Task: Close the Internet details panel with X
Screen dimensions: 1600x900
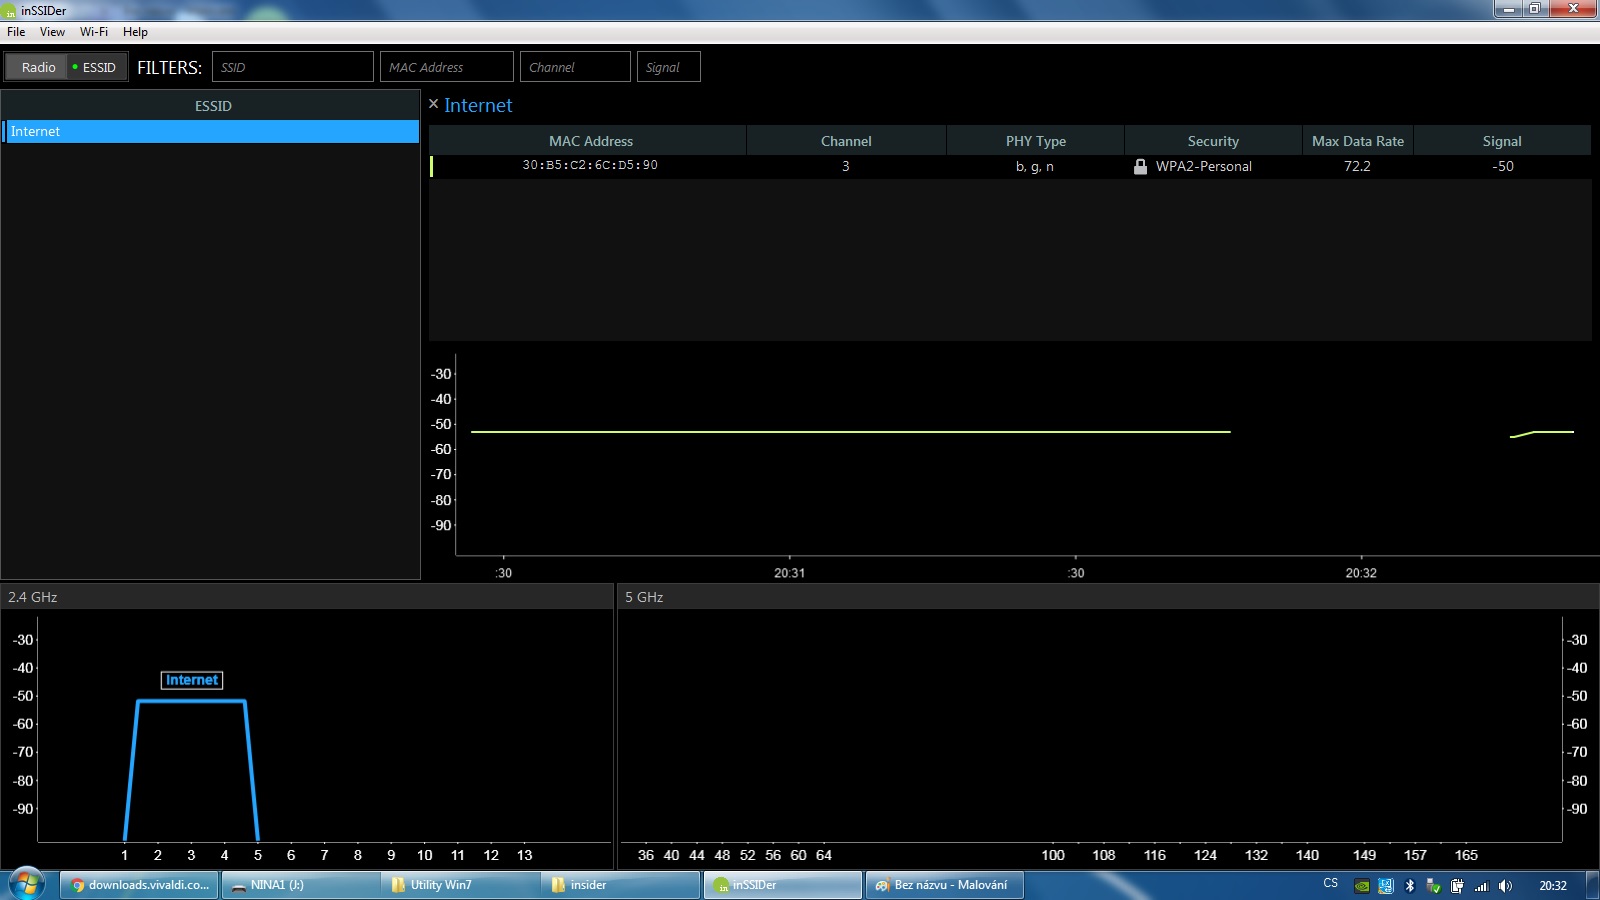Action: 433,104
